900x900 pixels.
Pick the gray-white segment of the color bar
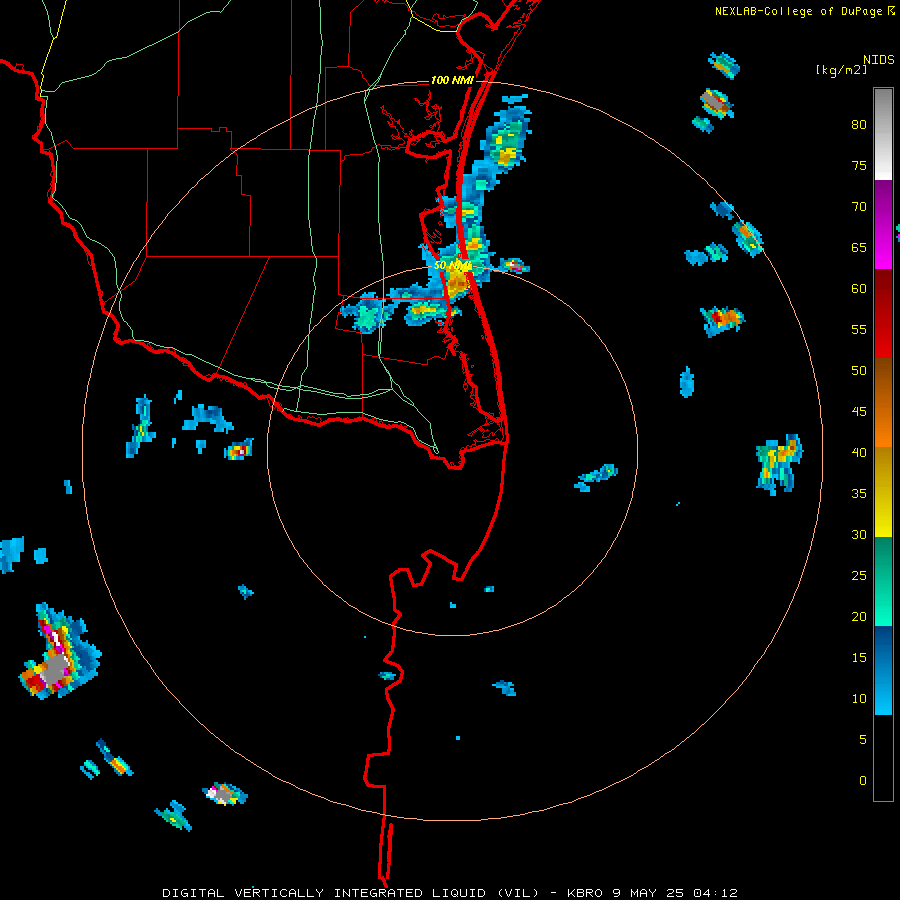[883, 134]
